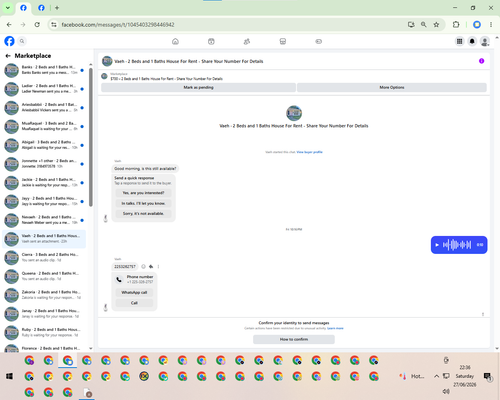Screen dimensions: 500x400
Task: Open MuaRaquel conversation in list
Action: pyautogui.click(x=44, y=126)
